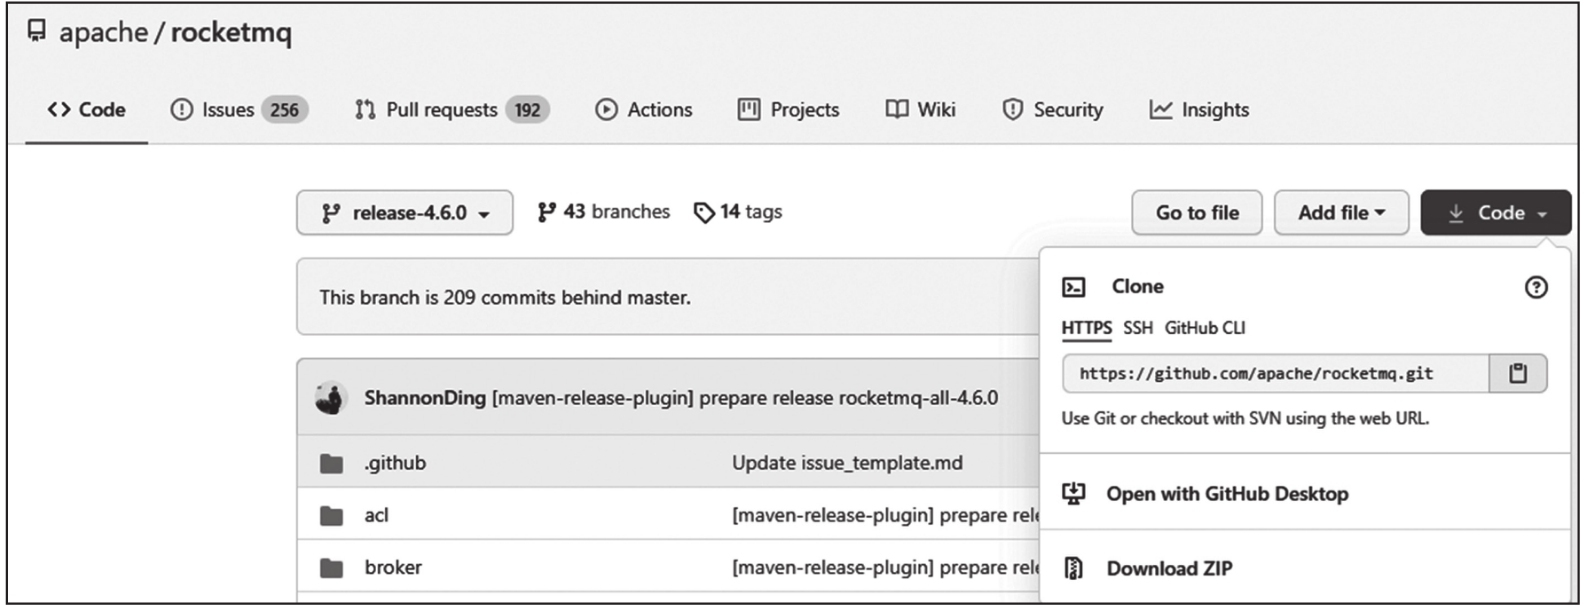
Task: Click the repository book icon beside apache
Action: pyautogui.click(x=37, y=32)
